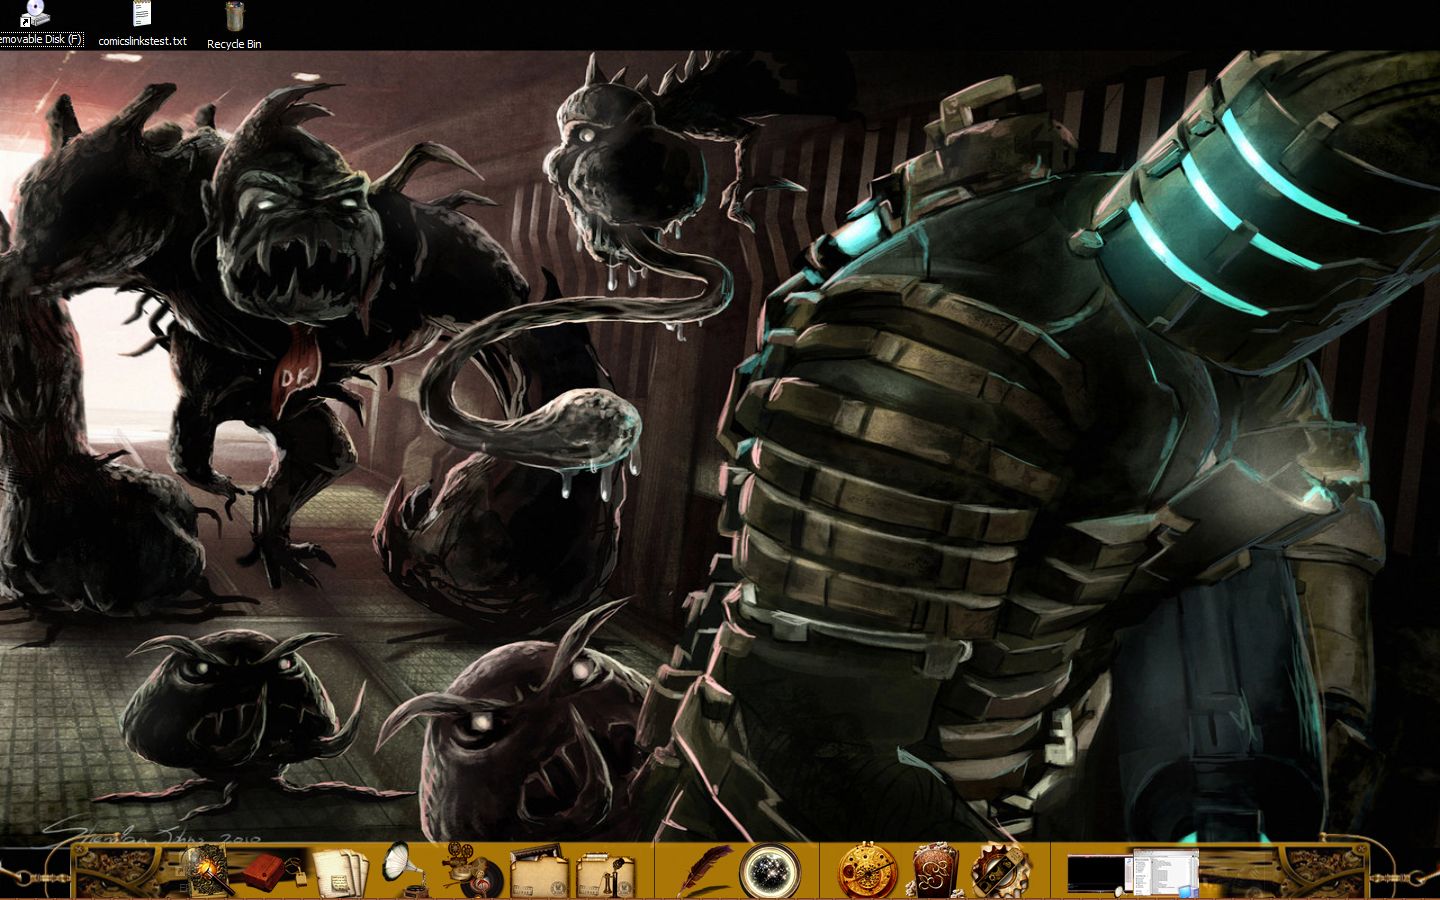Select the 'comicslinkstest.txt' label text

[142, 41]
